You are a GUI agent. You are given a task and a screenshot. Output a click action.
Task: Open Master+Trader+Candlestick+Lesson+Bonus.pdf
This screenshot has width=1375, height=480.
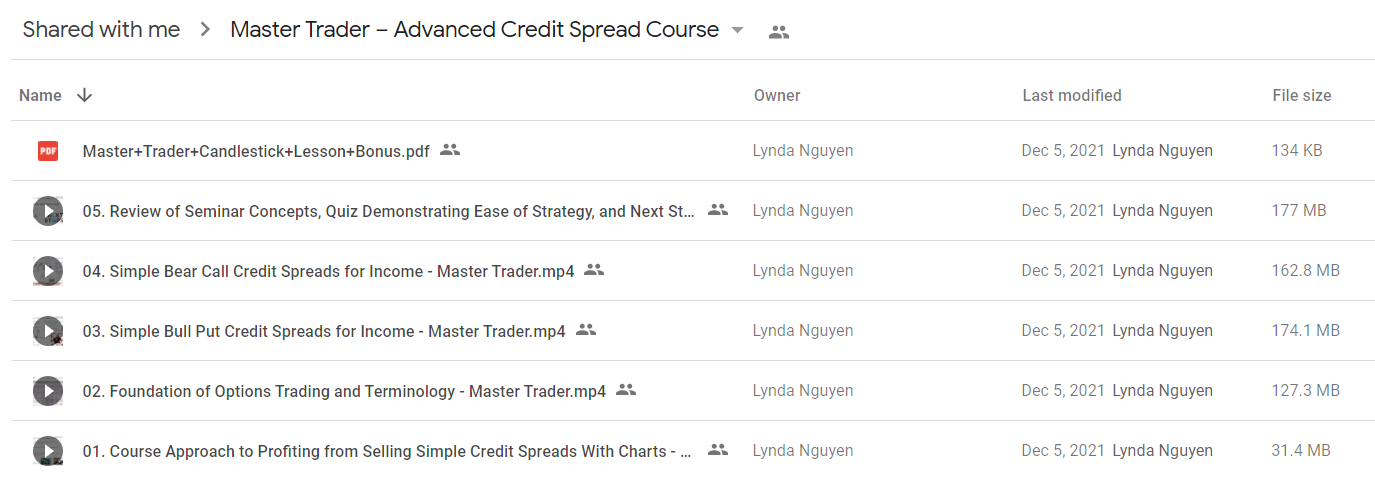(x=256, y=151)
